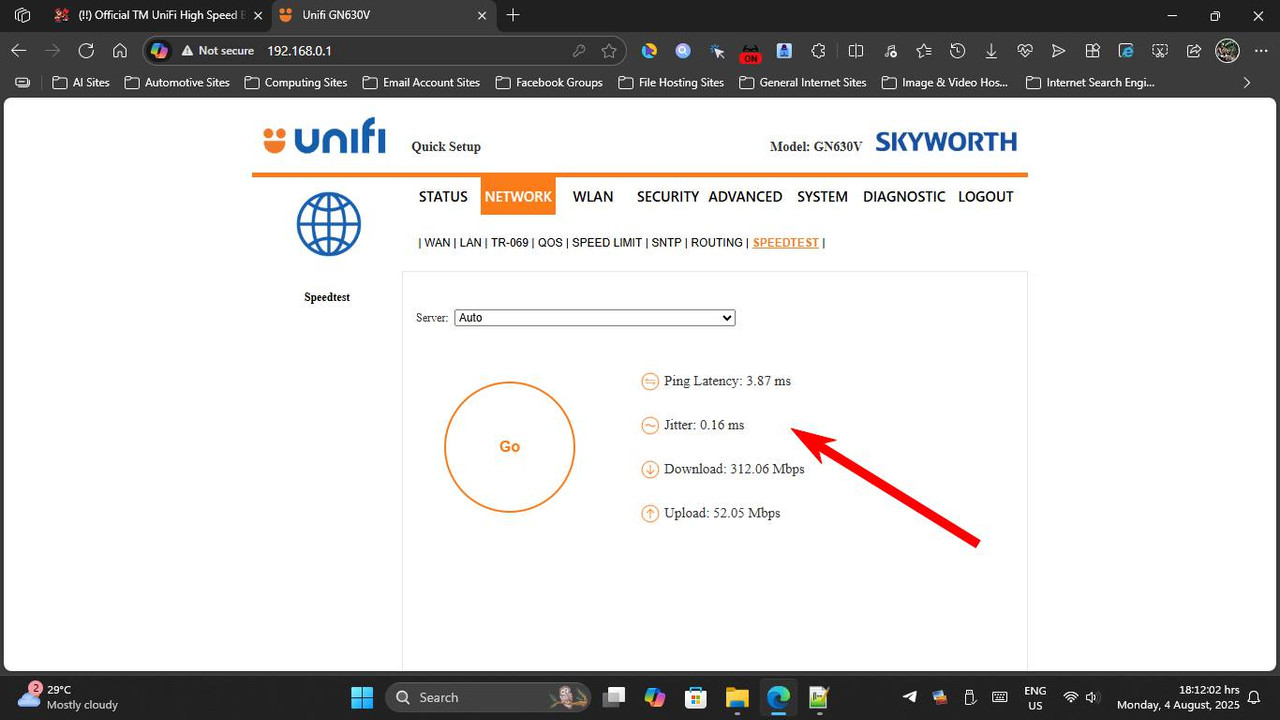The image size is (1280, 720).
Task: Open the Email Account Sites bookmarks folder
Action: click(x=421, y=83)
